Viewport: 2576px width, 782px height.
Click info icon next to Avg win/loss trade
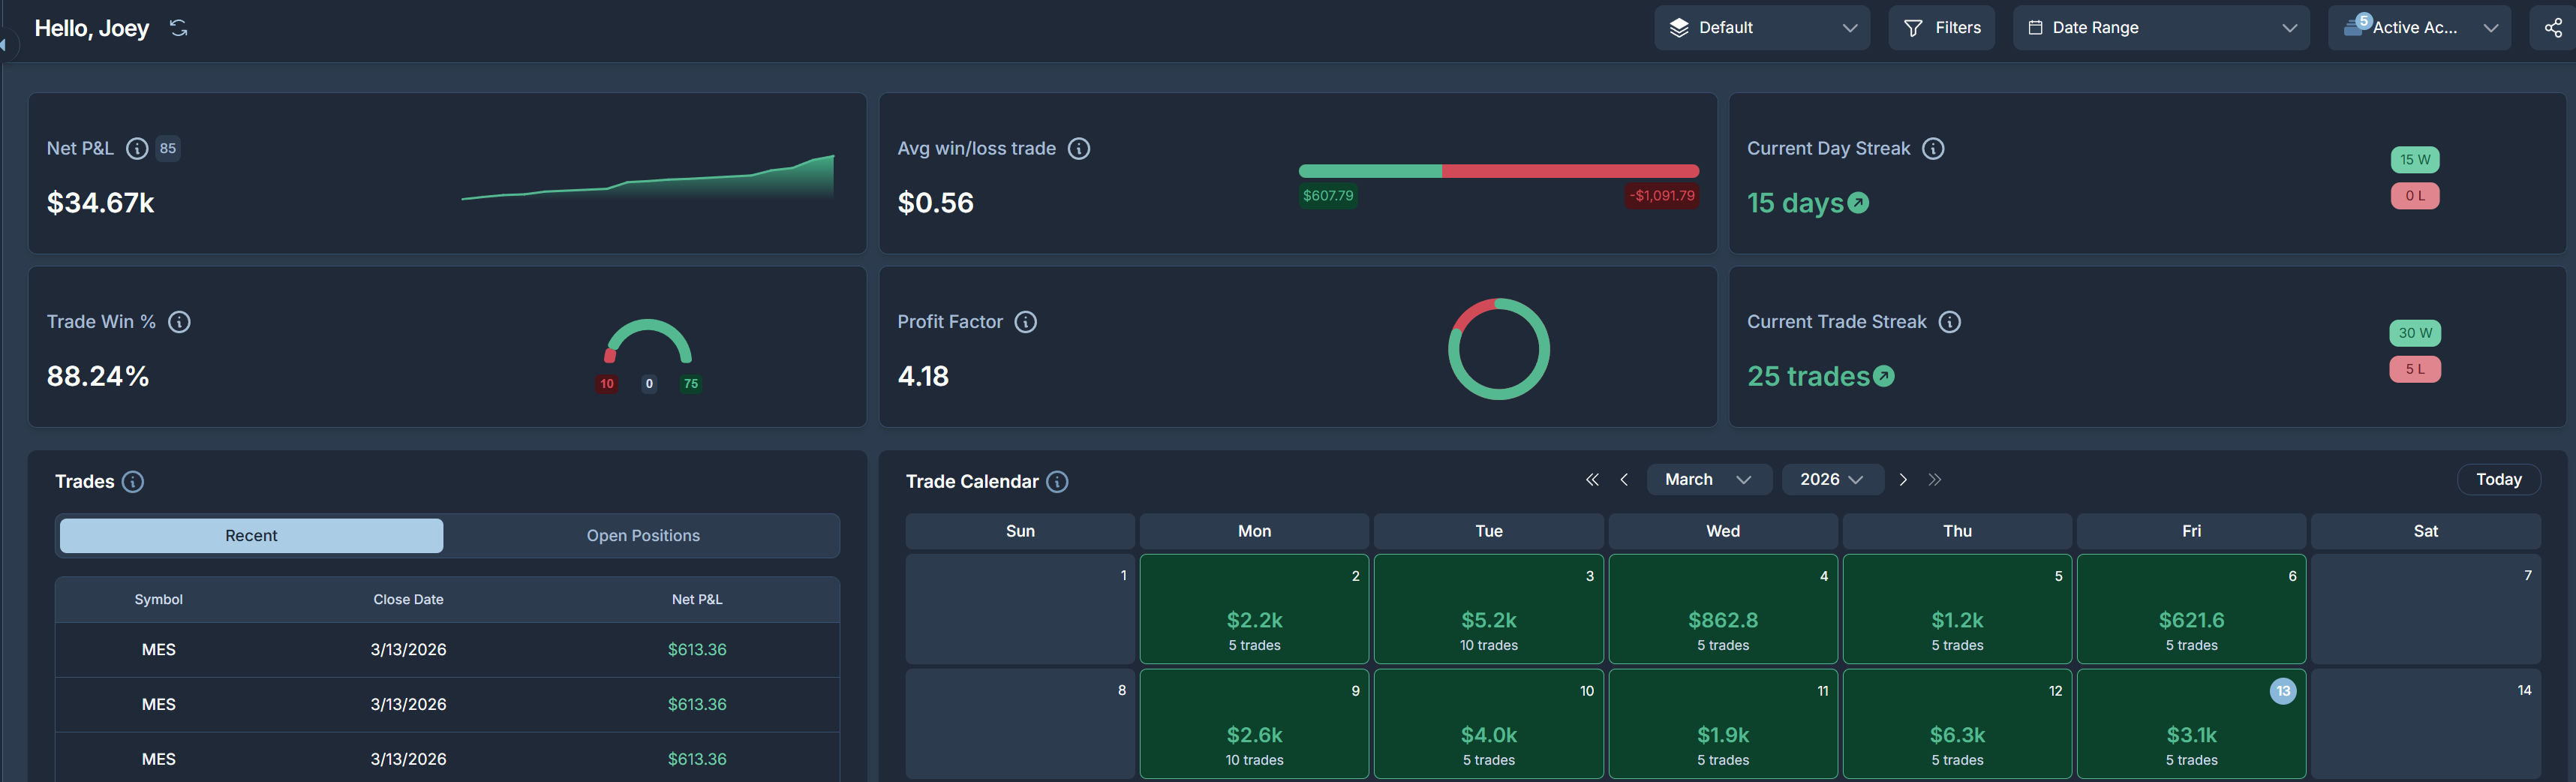(x=1078, y=149)
